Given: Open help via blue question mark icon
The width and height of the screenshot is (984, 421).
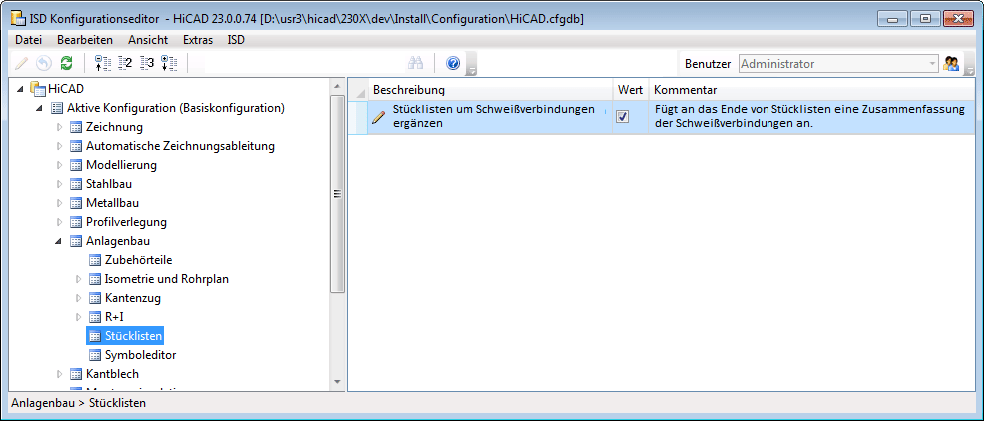Looking at the screenshot, I should pyautogui.click(x=453, y=63).
